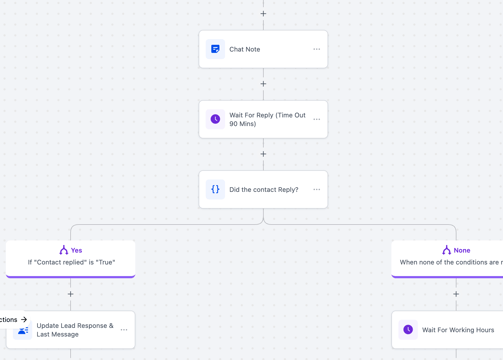Add a step under the Yes branch

[71, 294]
